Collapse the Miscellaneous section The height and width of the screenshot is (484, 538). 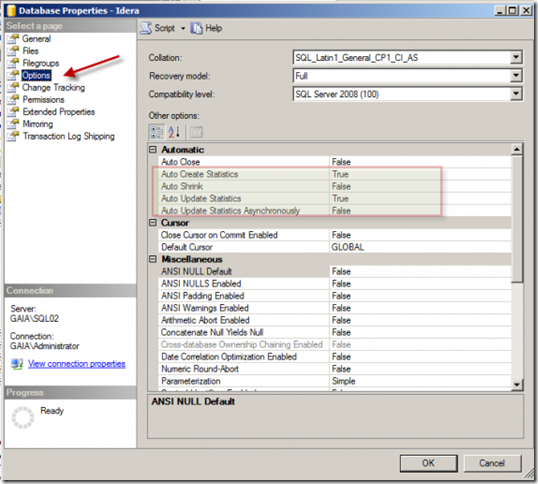coord(153,259)
